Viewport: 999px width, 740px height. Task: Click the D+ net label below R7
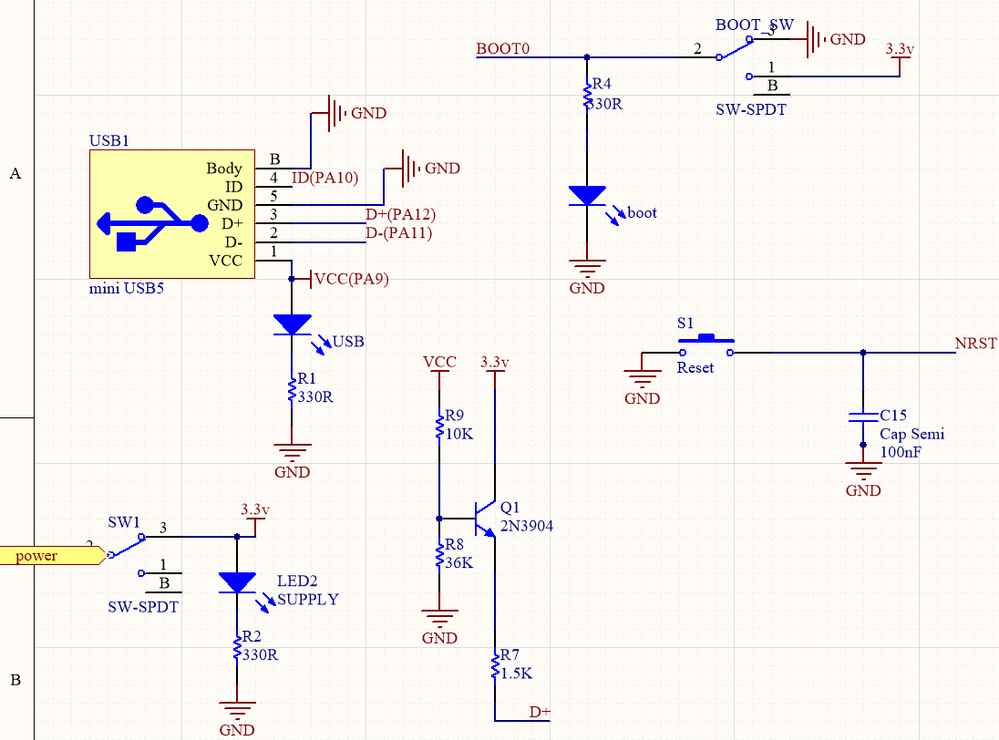540,713
